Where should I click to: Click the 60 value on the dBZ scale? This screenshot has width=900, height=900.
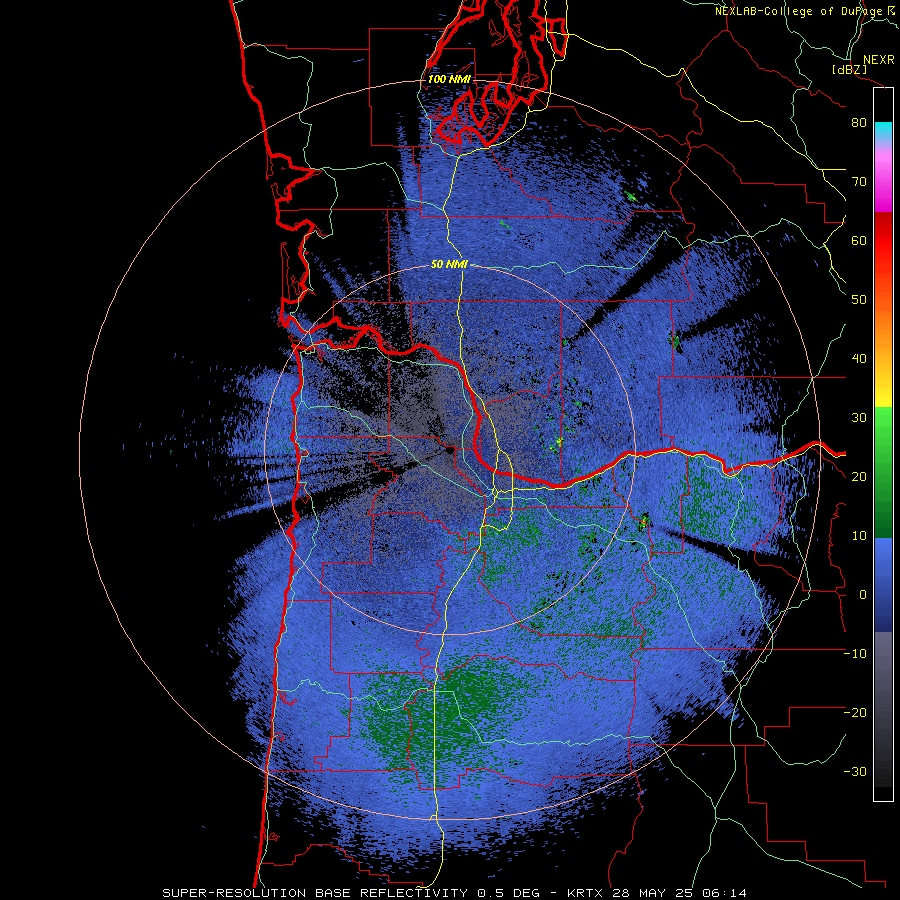(x=859, y=240)
